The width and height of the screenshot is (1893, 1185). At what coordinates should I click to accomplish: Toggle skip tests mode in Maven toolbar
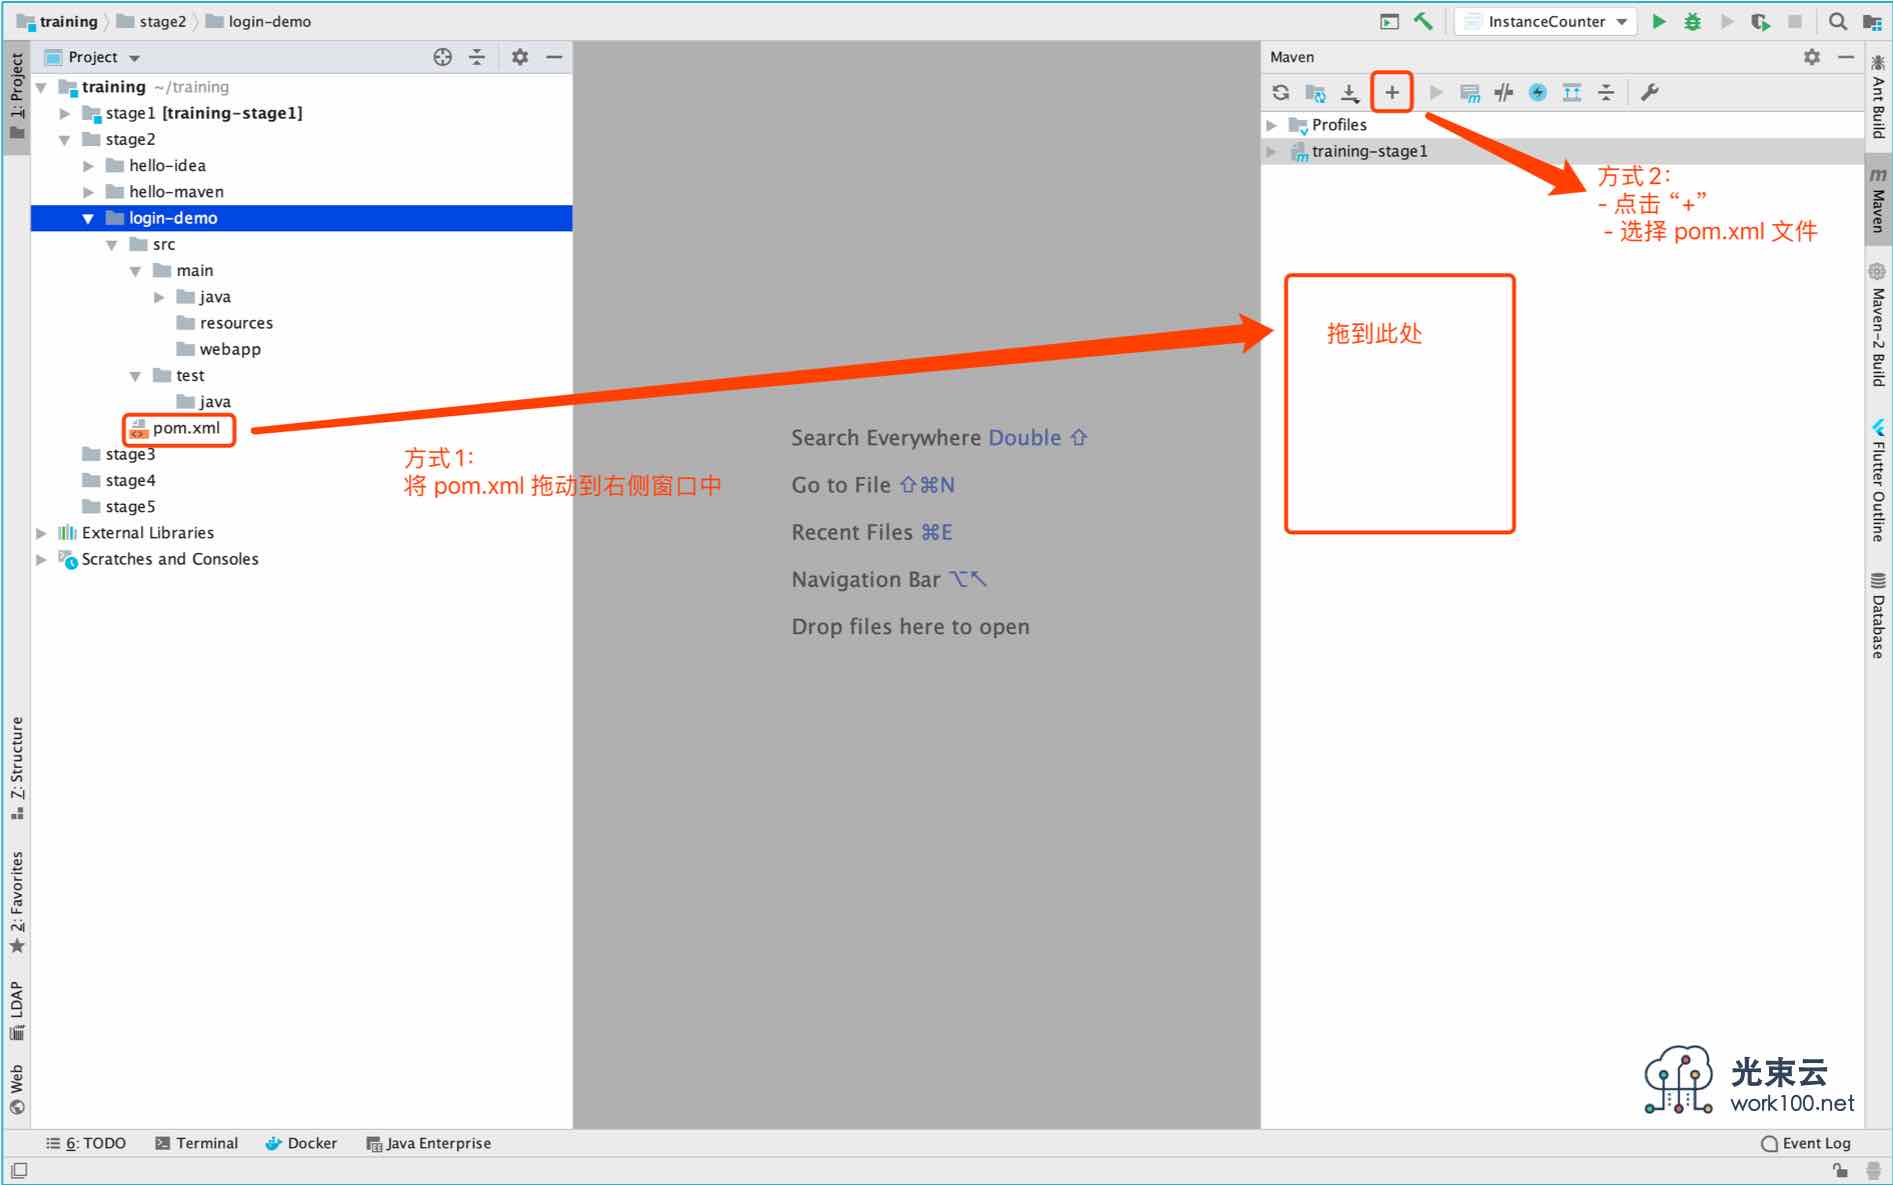click(x=1538, y=93)
